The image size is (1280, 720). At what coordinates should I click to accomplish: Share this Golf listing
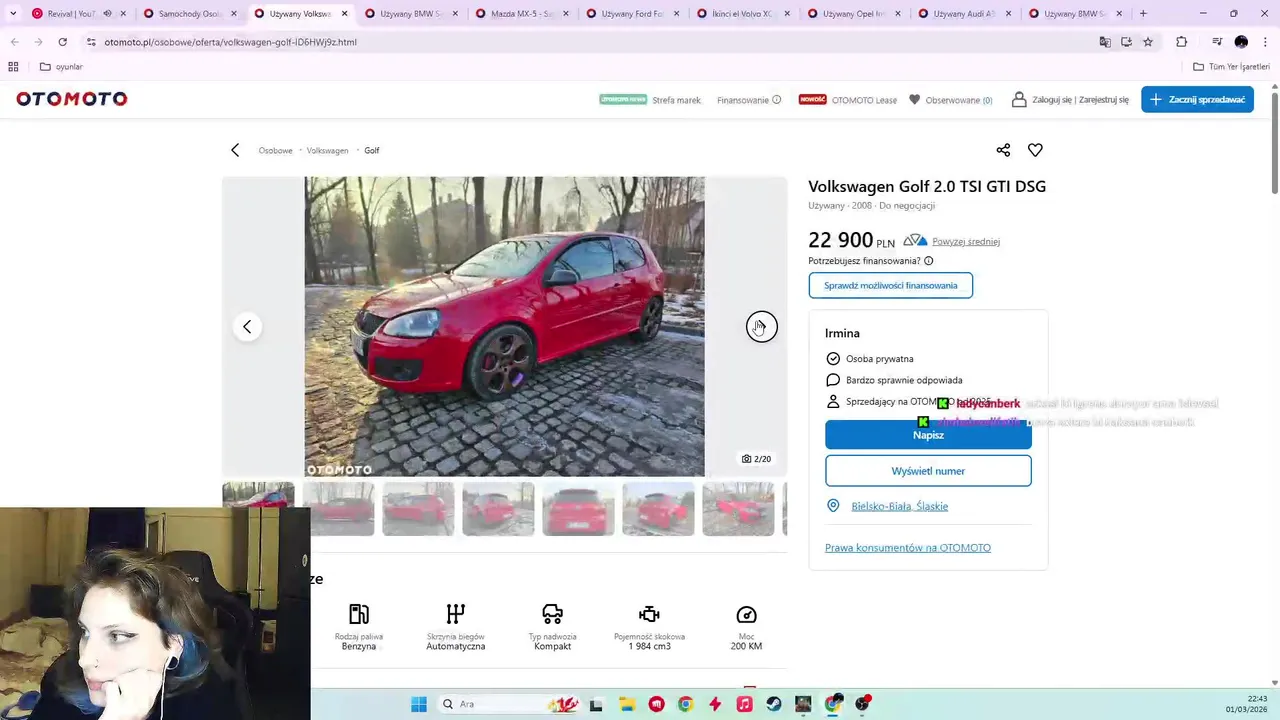[x=1003, y=150]
